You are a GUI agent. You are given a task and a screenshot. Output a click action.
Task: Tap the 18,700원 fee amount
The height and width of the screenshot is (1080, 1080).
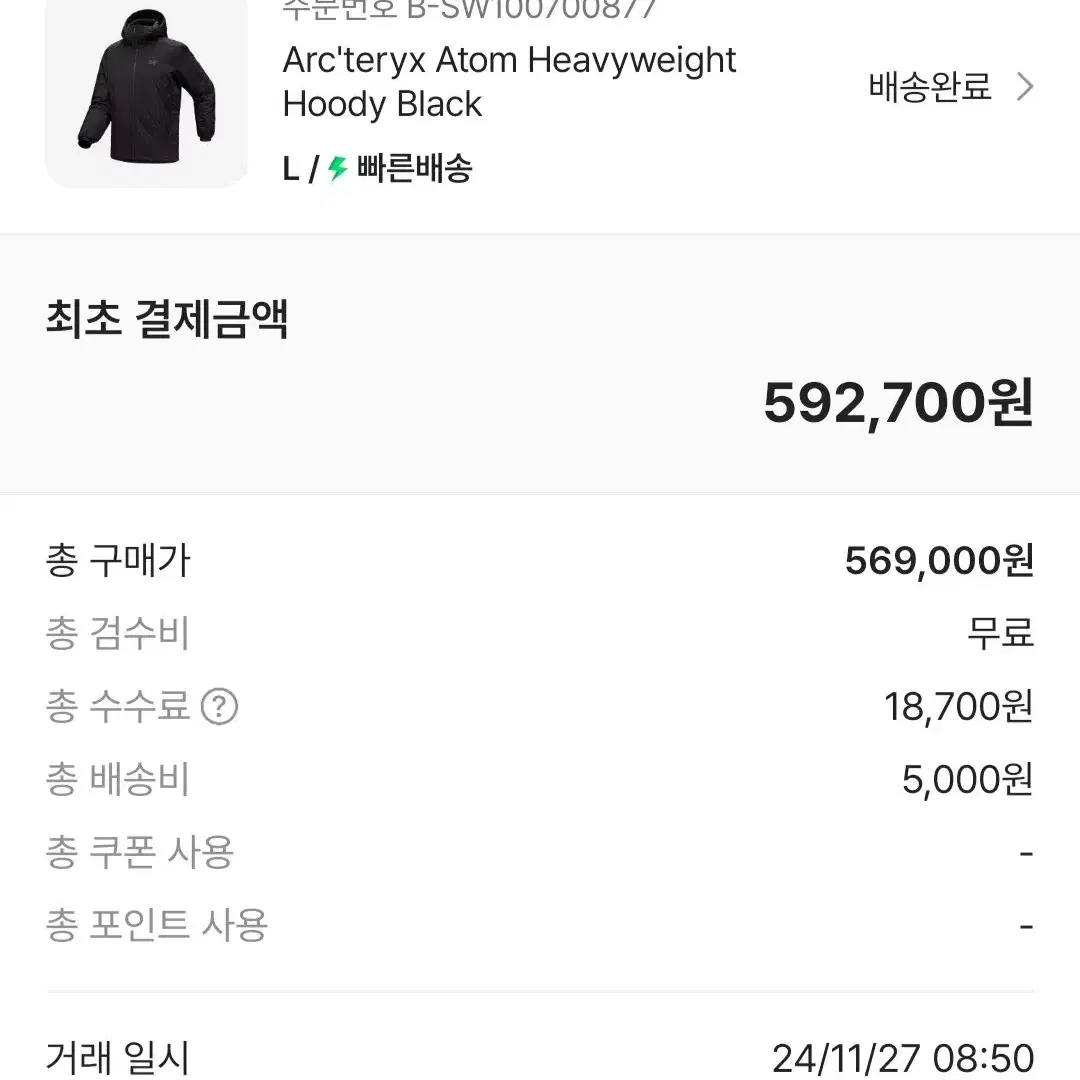pyautogui.click(x=958, y=707)
